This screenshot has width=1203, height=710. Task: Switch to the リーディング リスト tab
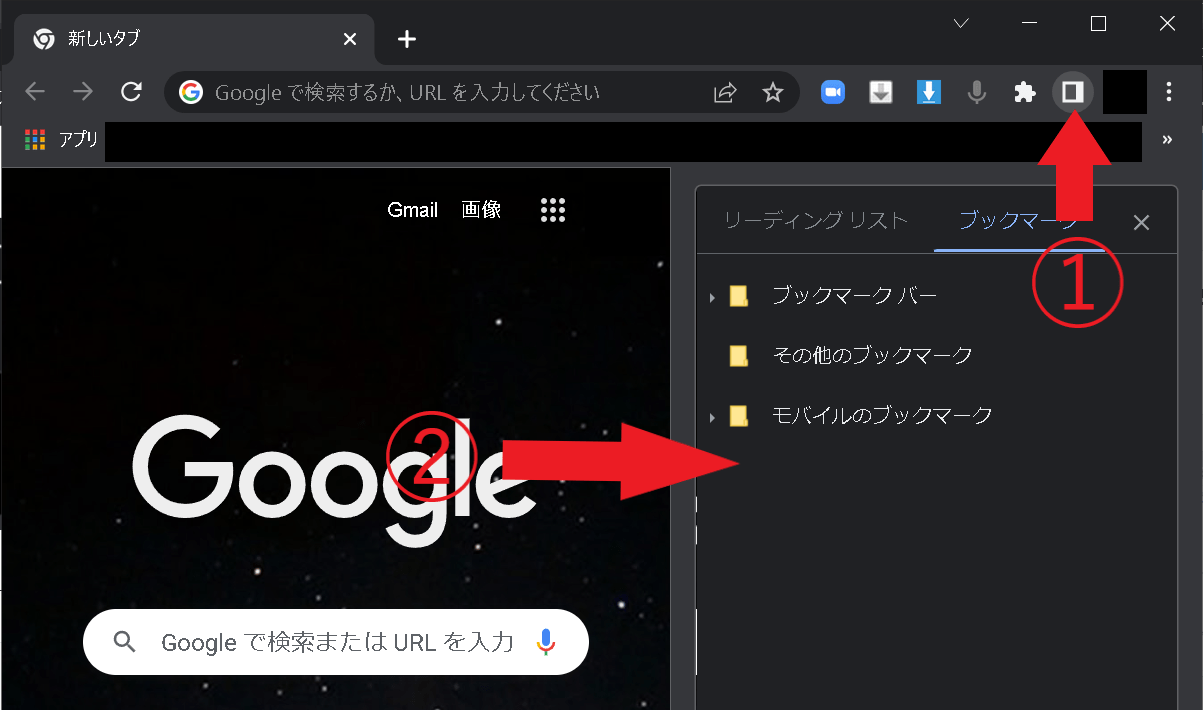[816, 221]
